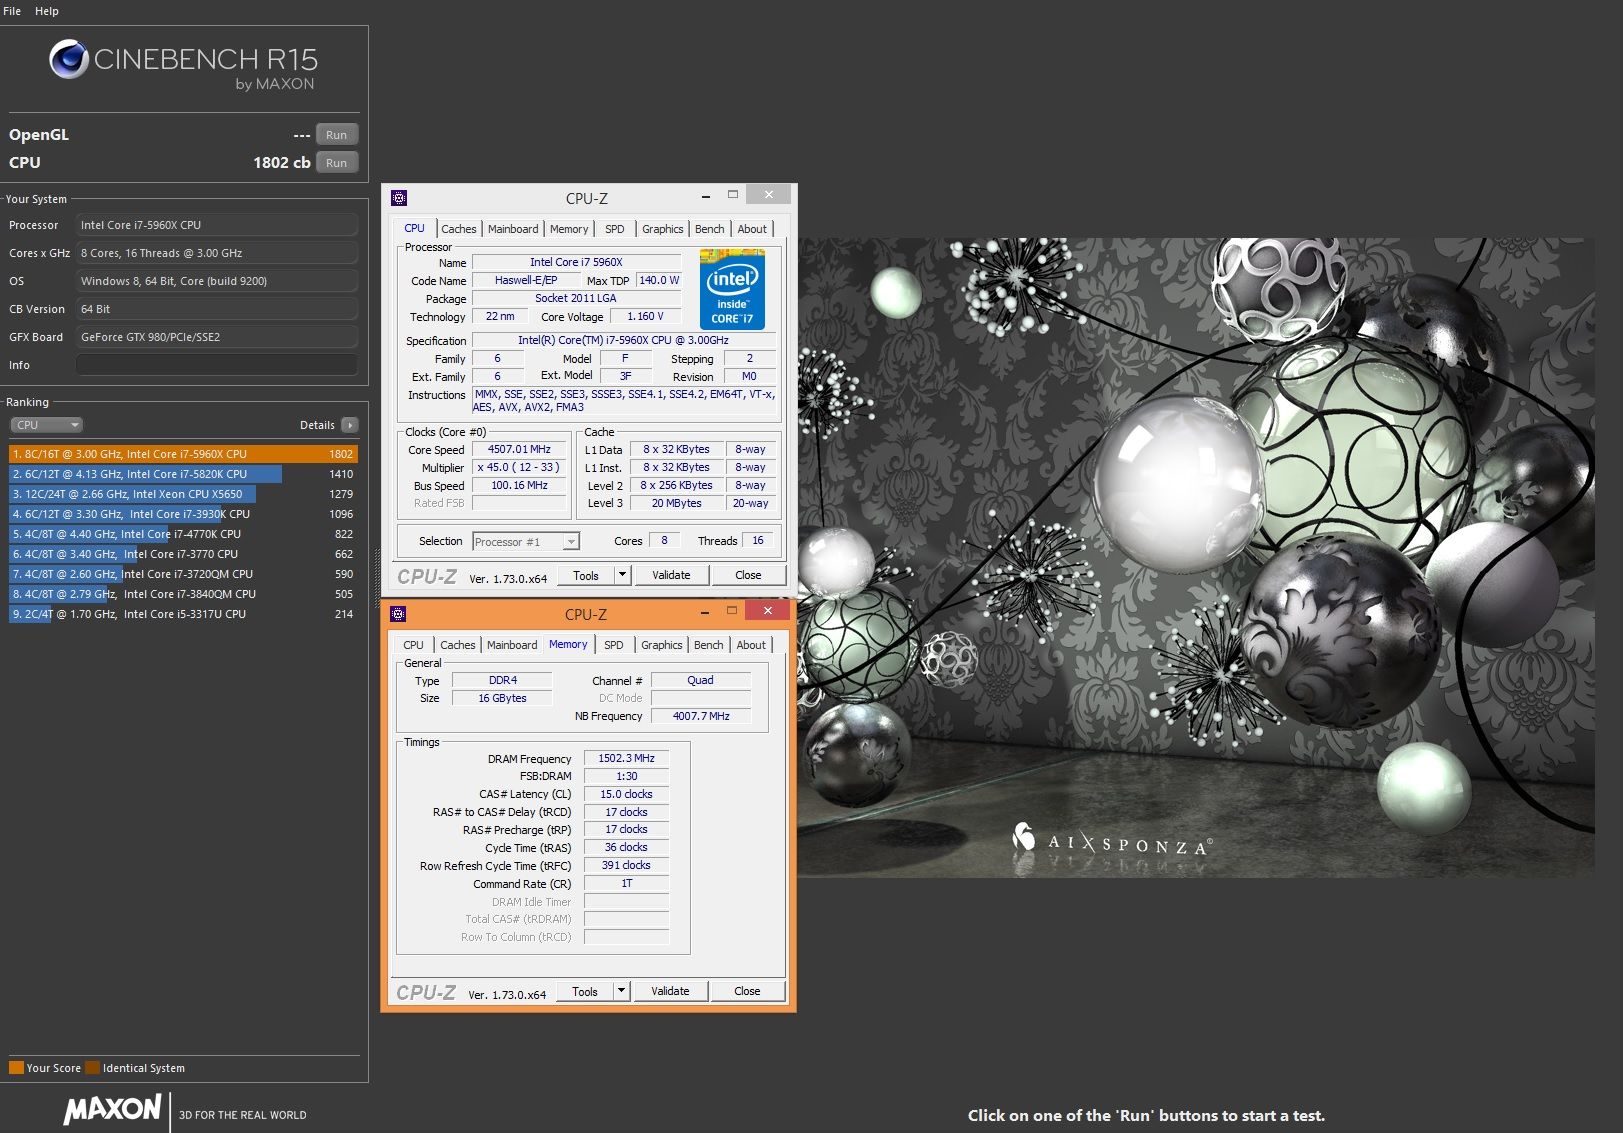
Task: Click Tools button in upper CPU-Z
Action: (586, 575)
